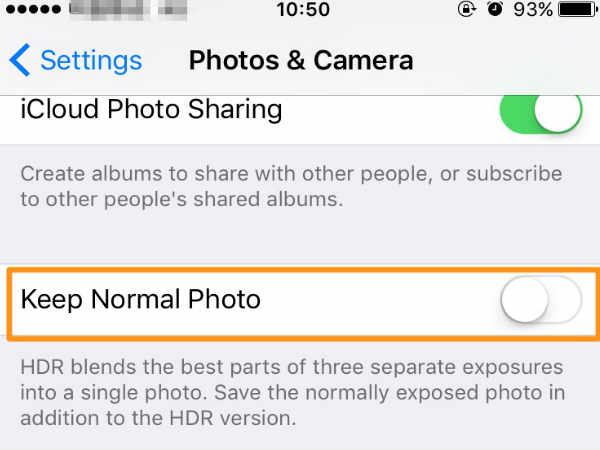Tap the 10:50 clock in status bar
The height and width of the screenshot is (450, 600).
[303, 9]
